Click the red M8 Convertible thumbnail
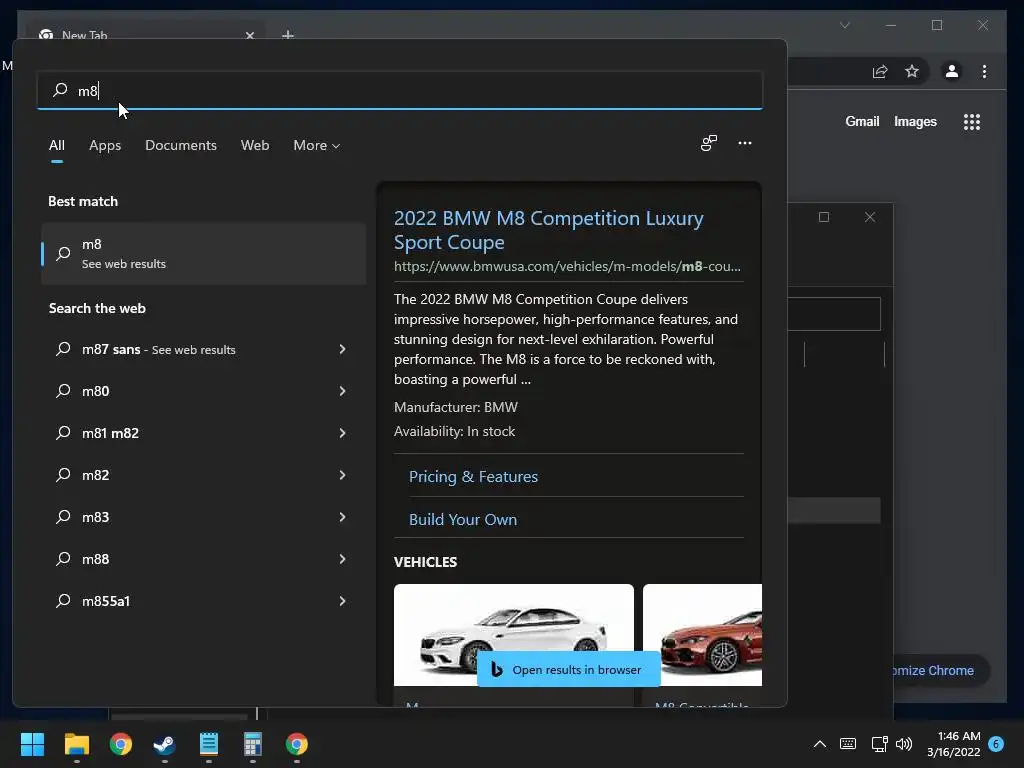 pyautogui.click(x=702, y=635)
